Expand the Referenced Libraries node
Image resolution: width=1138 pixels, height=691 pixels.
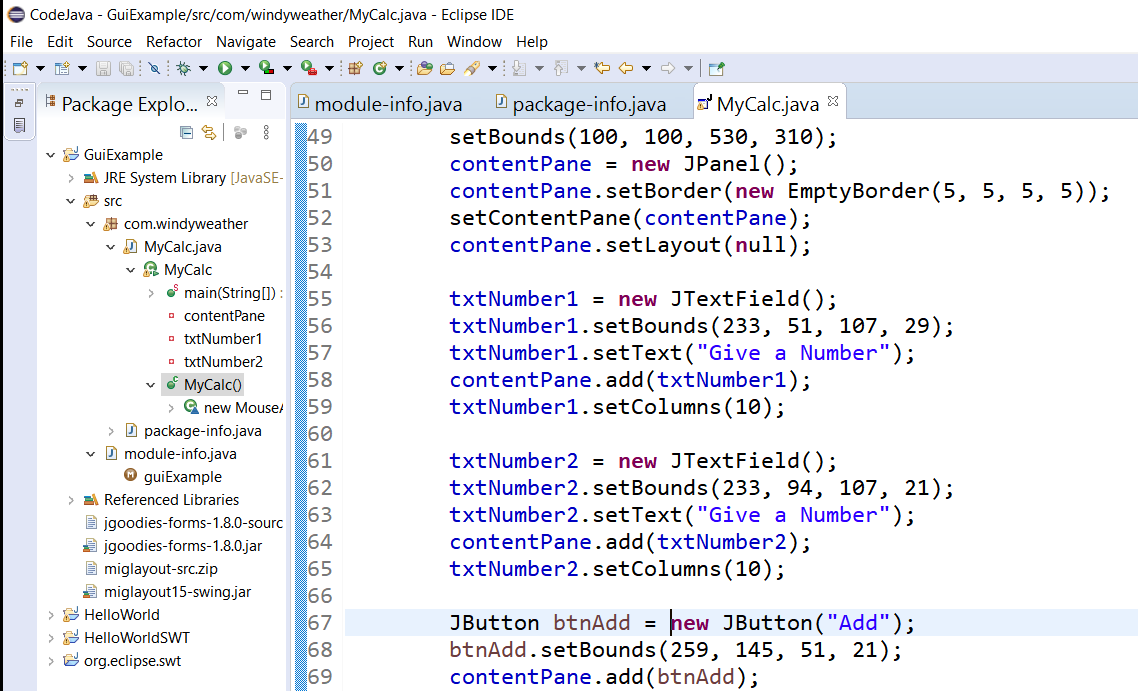click(71, 500)
